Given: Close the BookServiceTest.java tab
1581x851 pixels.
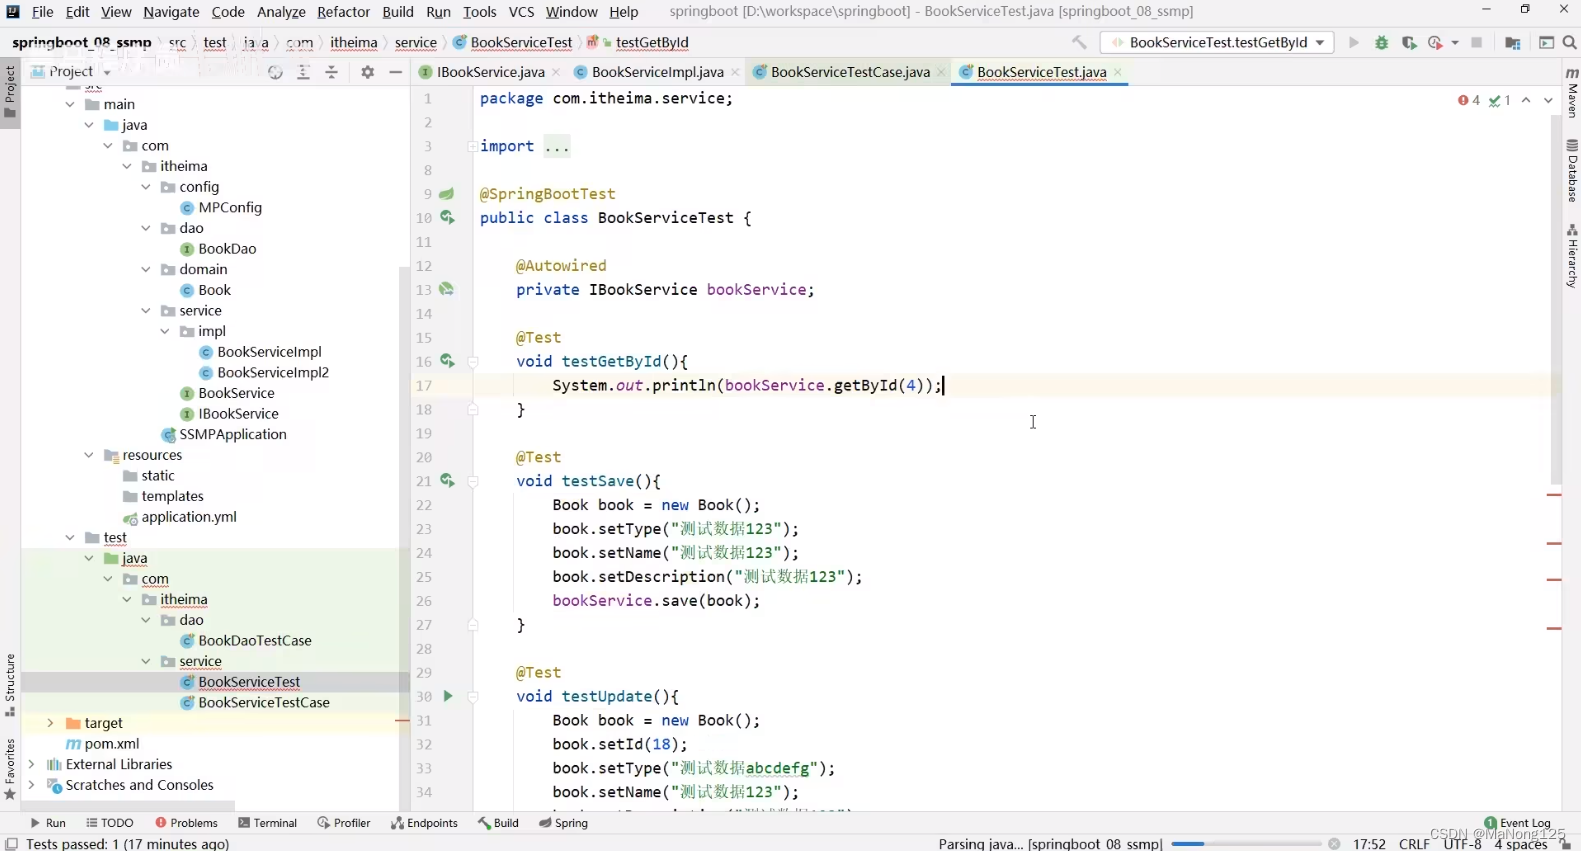Looking at the screenshot, I should (x=1118, y=72).
